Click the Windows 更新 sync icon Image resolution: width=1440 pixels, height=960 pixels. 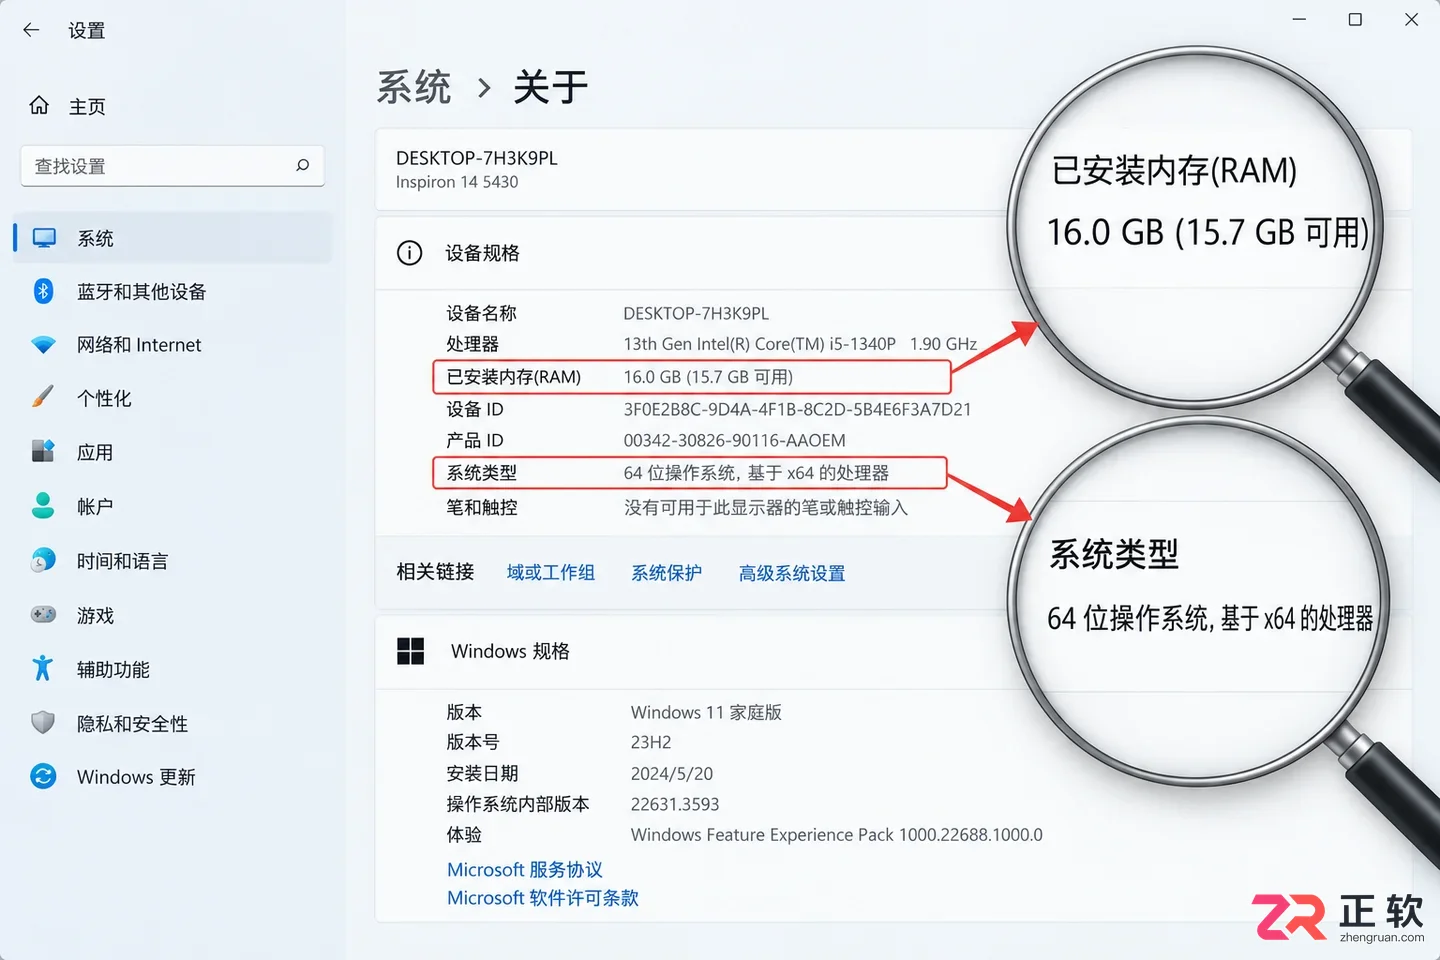point(43,776)
